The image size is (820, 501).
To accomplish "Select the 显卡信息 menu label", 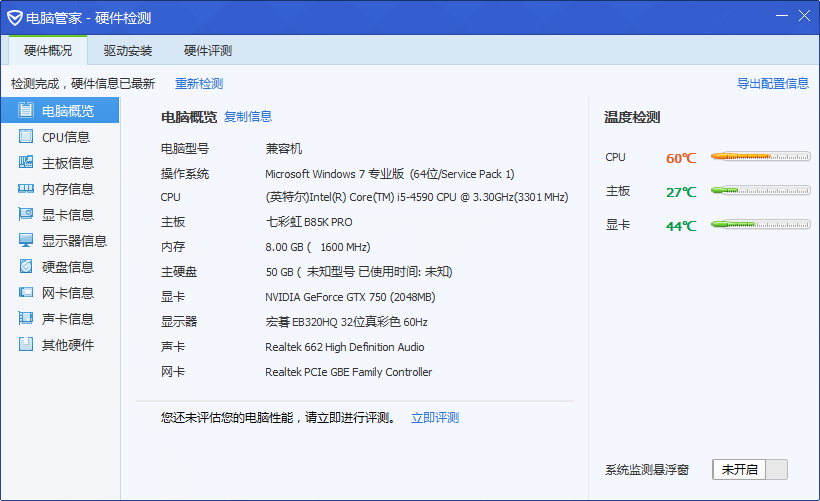I will (x=68, y=215).
